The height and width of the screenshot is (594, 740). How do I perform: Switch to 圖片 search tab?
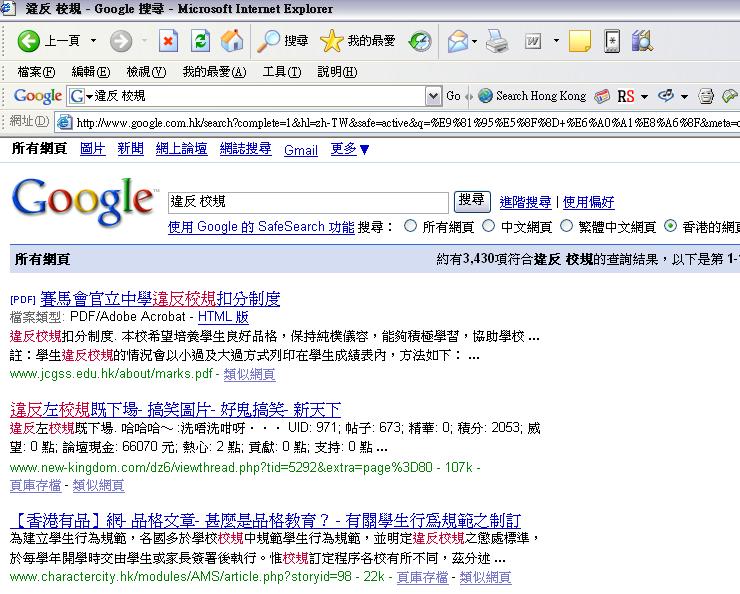pyautogui.click(x=92, y=149)
